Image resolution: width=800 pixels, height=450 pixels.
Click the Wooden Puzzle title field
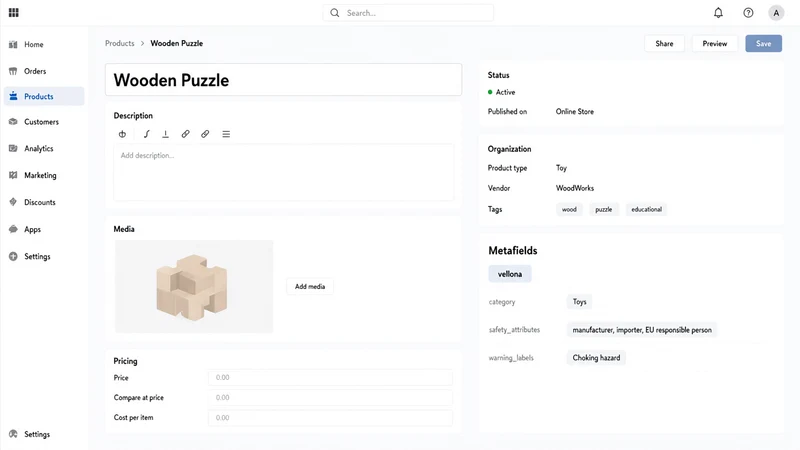pos(283,80)
